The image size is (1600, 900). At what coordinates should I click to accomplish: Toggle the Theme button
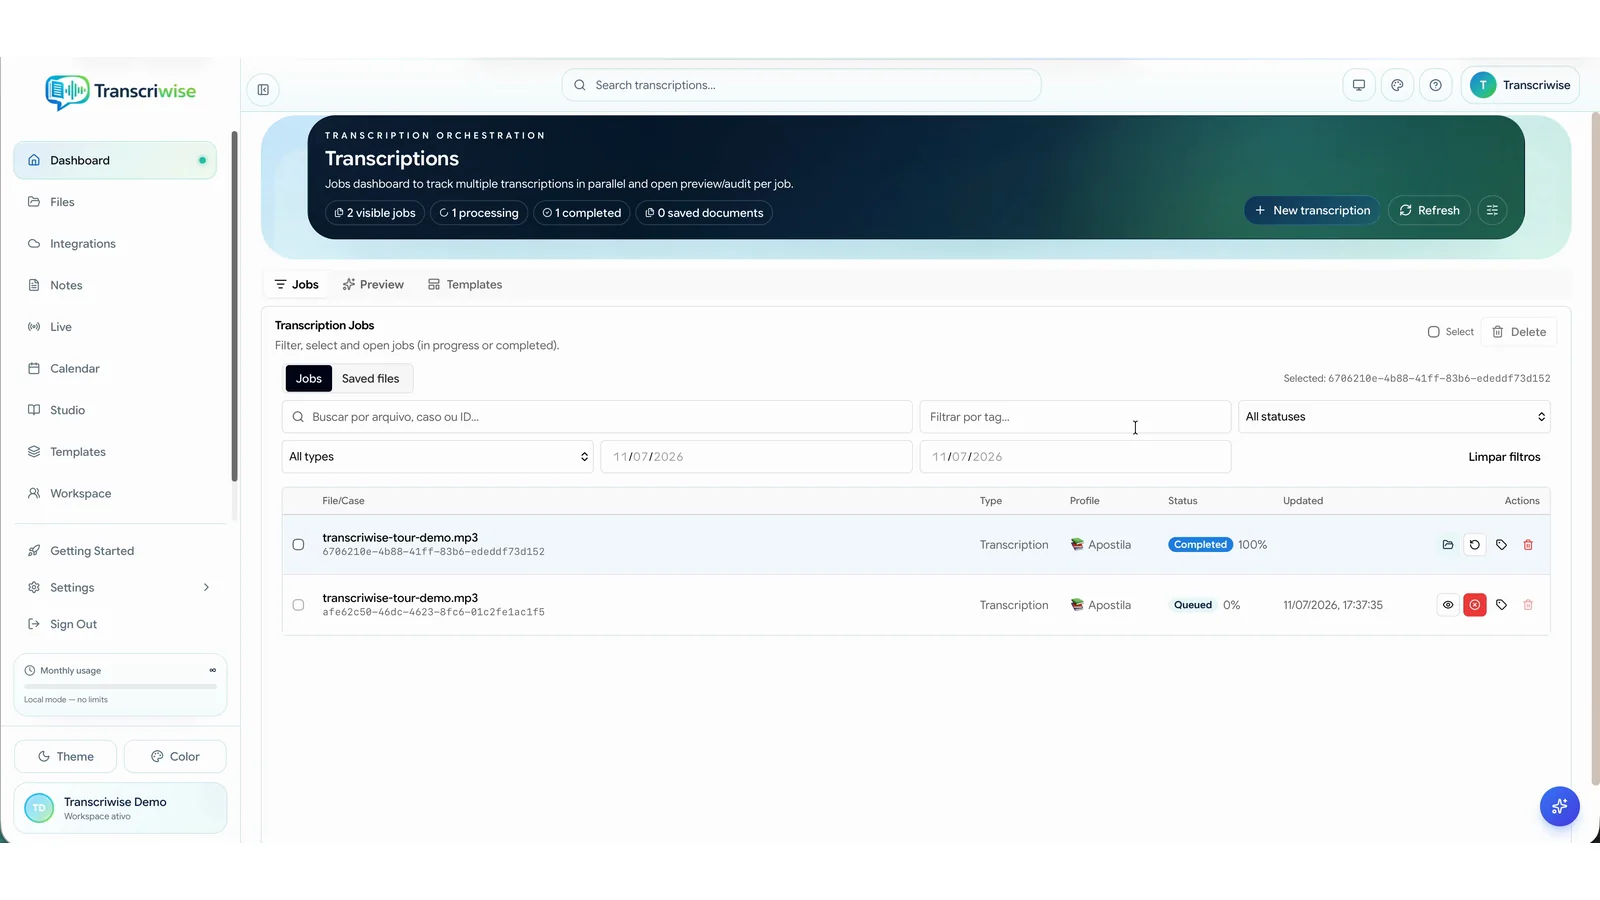point(65,757)
